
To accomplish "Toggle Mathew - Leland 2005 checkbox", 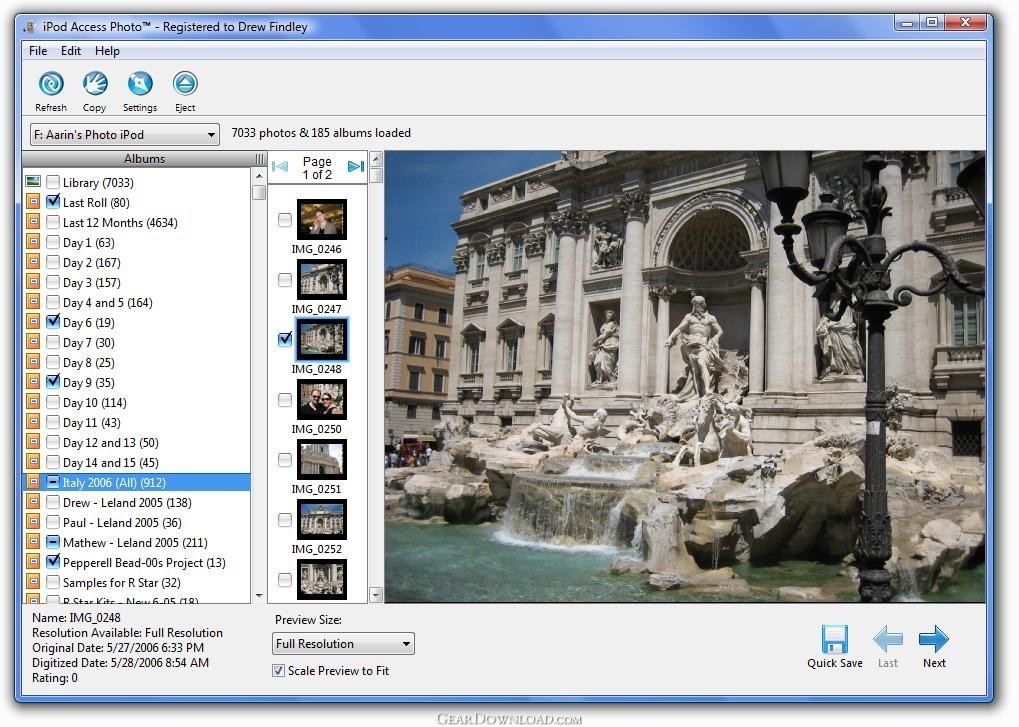I will [x=53, y=542].
